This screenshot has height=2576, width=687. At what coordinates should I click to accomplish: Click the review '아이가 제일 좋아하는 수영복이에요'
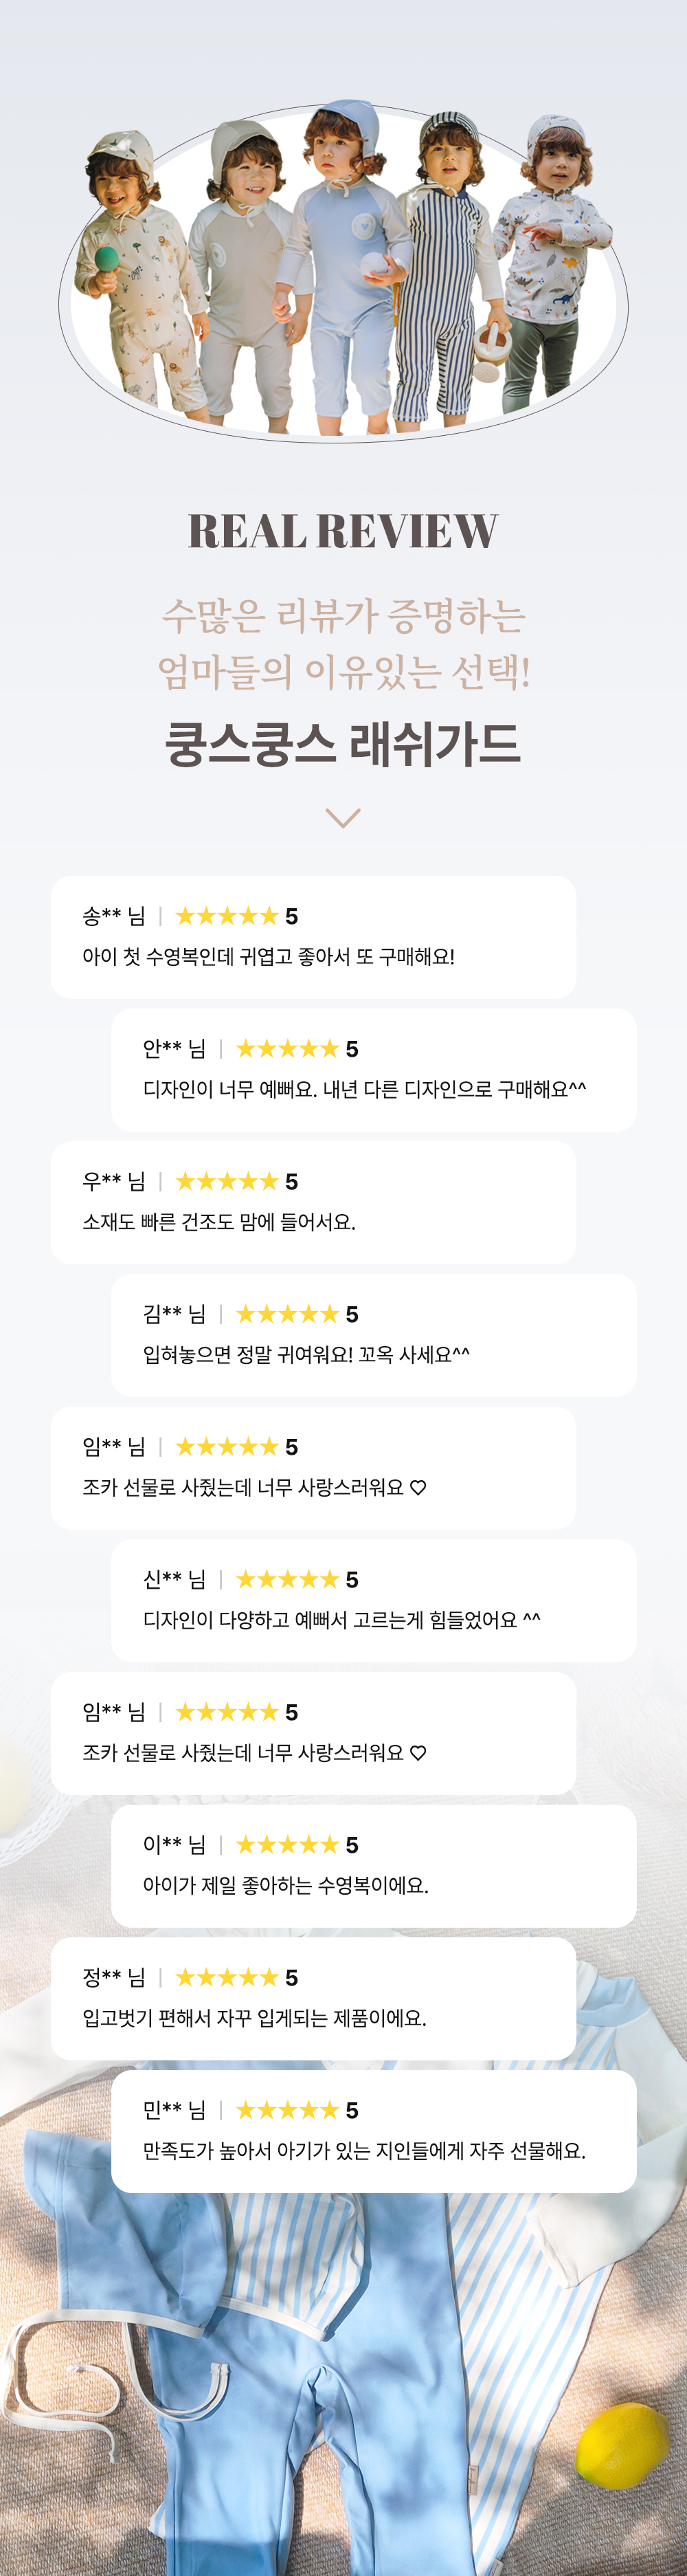click(x=285, y=1886)
